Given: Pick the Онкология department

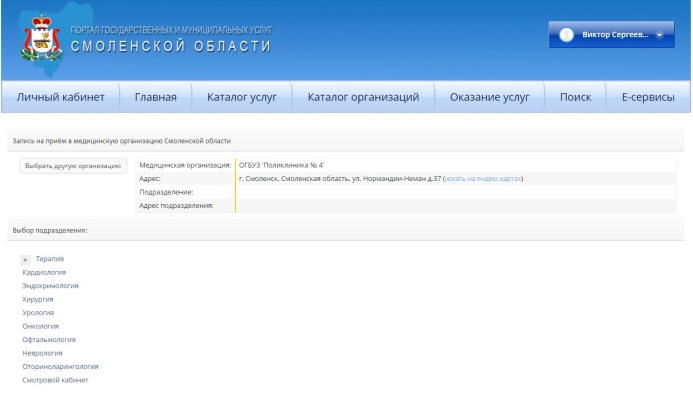Looking at the screenshot, I should (40, 326).
